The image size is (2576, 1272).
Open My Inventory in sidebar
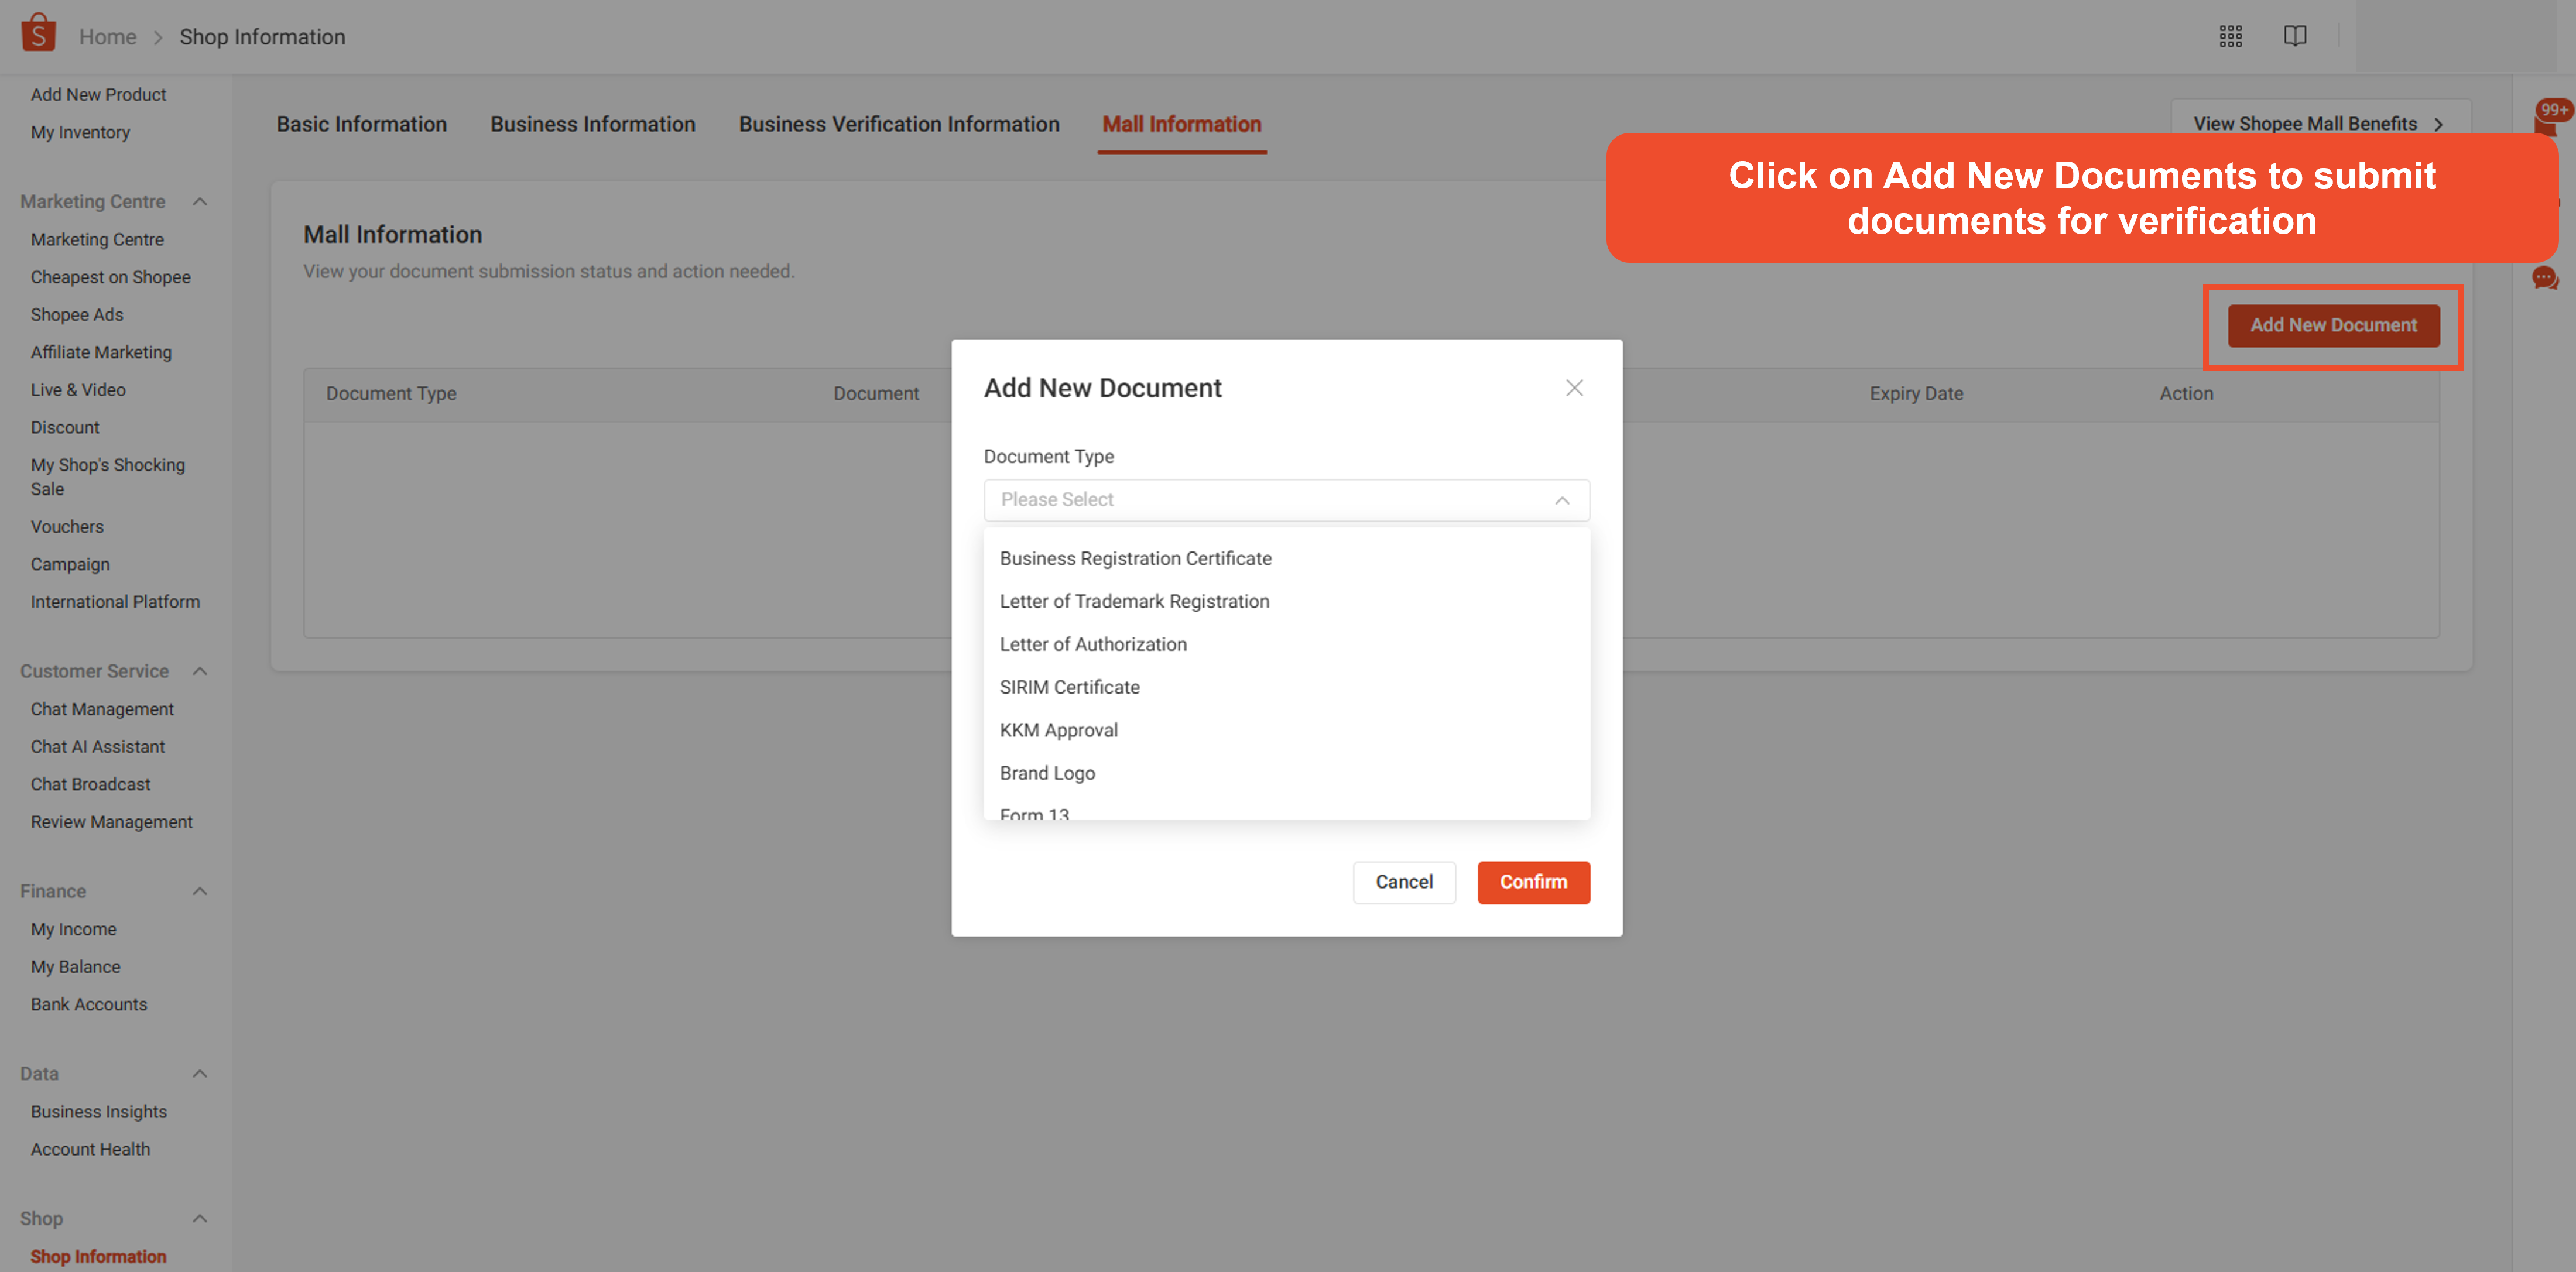(80, 133)
